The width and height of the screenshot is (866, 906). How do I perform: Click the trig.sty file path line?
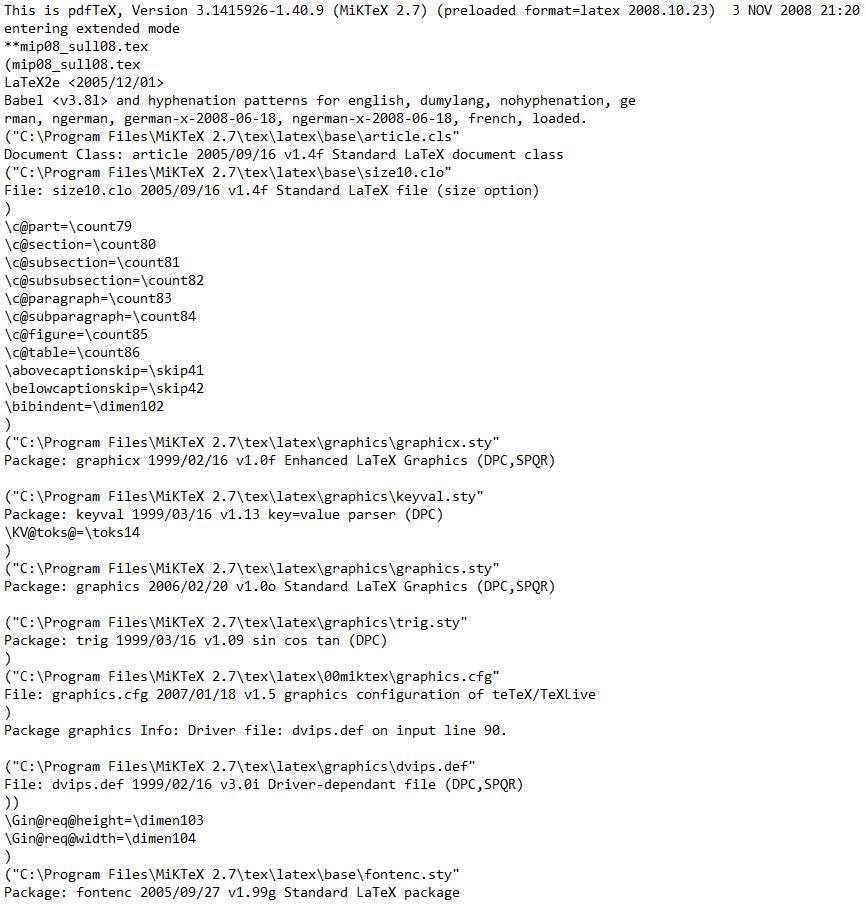tap(236, 622)
